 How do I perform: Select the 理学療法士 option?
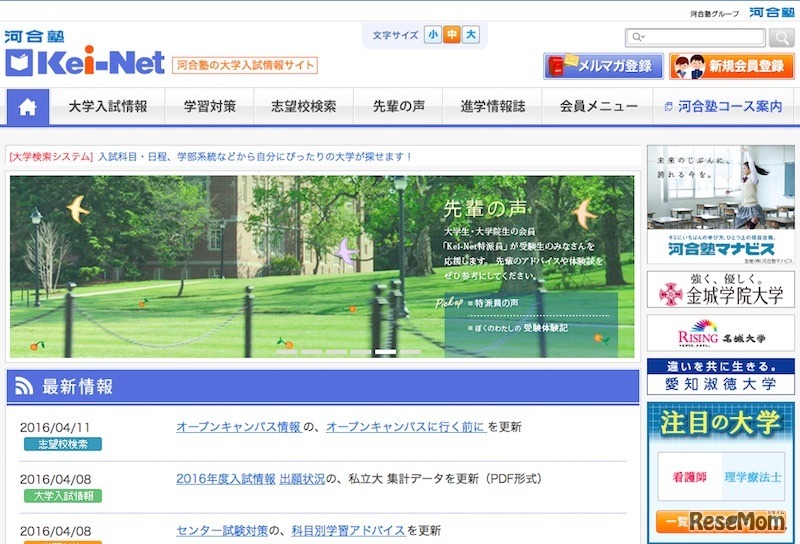click(x=753, y=477)
